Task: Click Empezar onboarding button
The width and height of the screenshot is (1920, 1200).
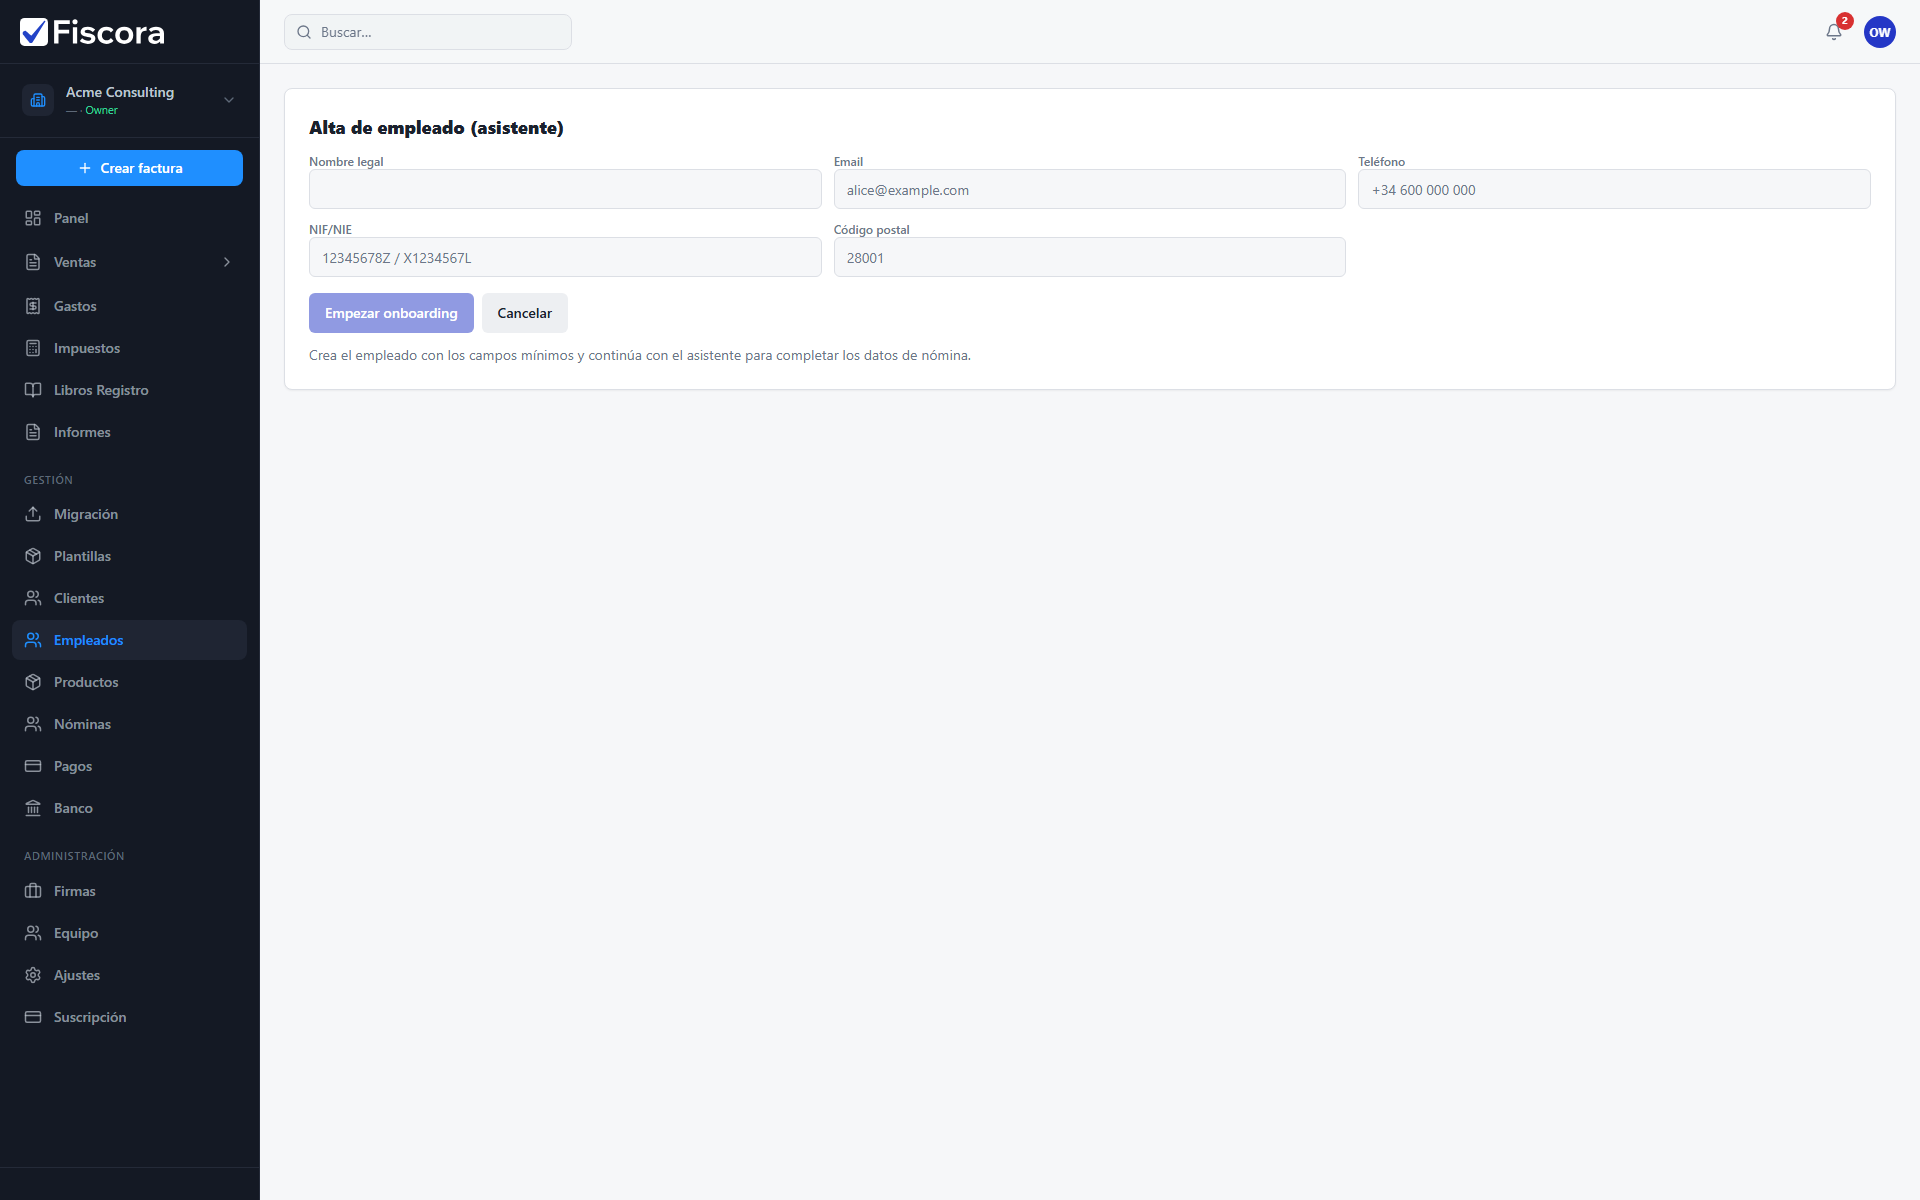Action: pos(391,313)
